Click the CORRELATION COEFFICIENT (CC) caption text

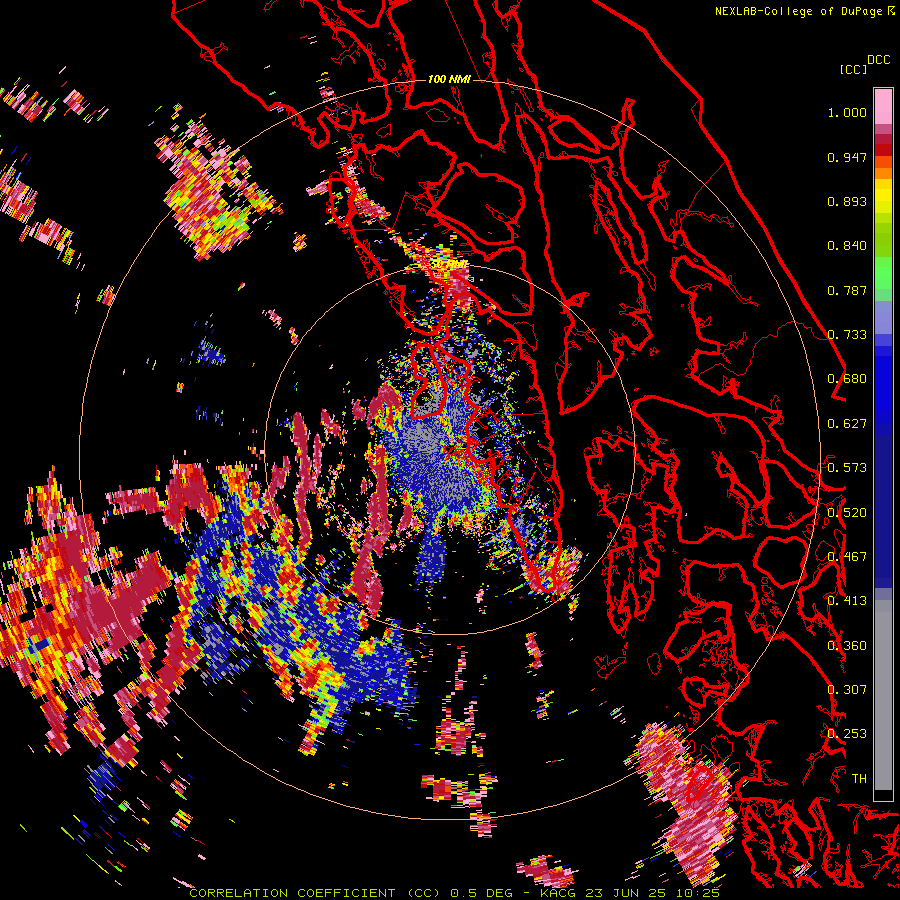[x=315, y=893]
